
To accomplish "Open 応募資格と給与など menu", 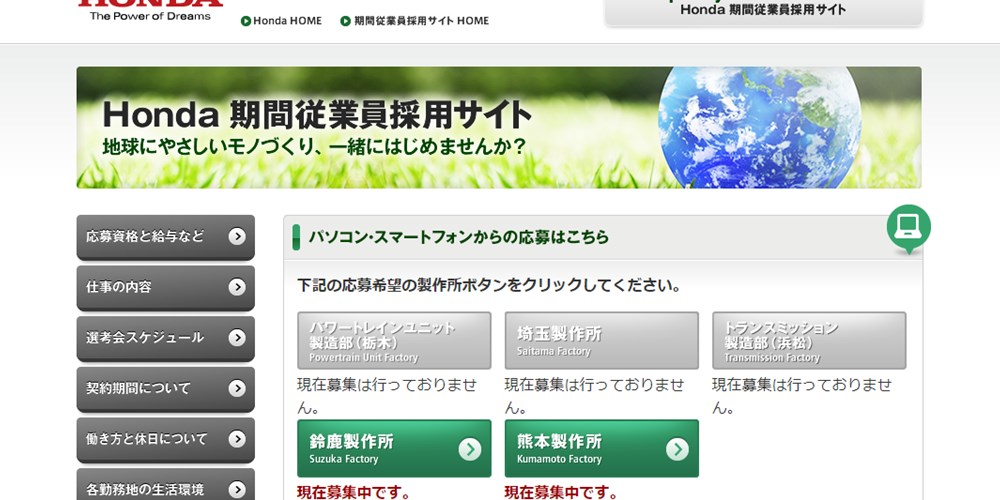I will point(166,237).
